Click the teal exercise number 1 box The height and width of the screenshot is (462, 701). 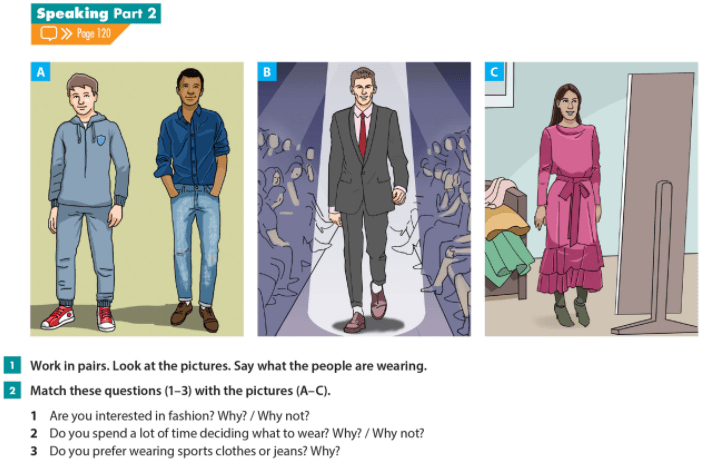[12, 365]
